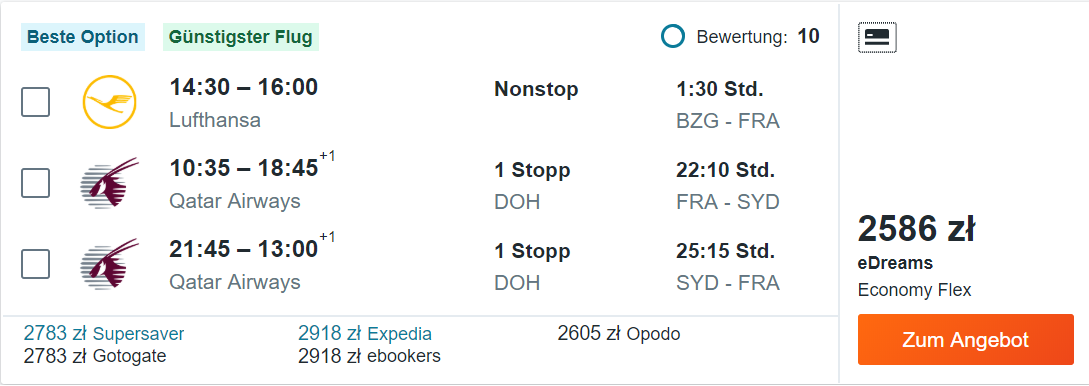Select the 2605 zł Opodo offer
Screen dimensions: 1089x386
point(619,334)
